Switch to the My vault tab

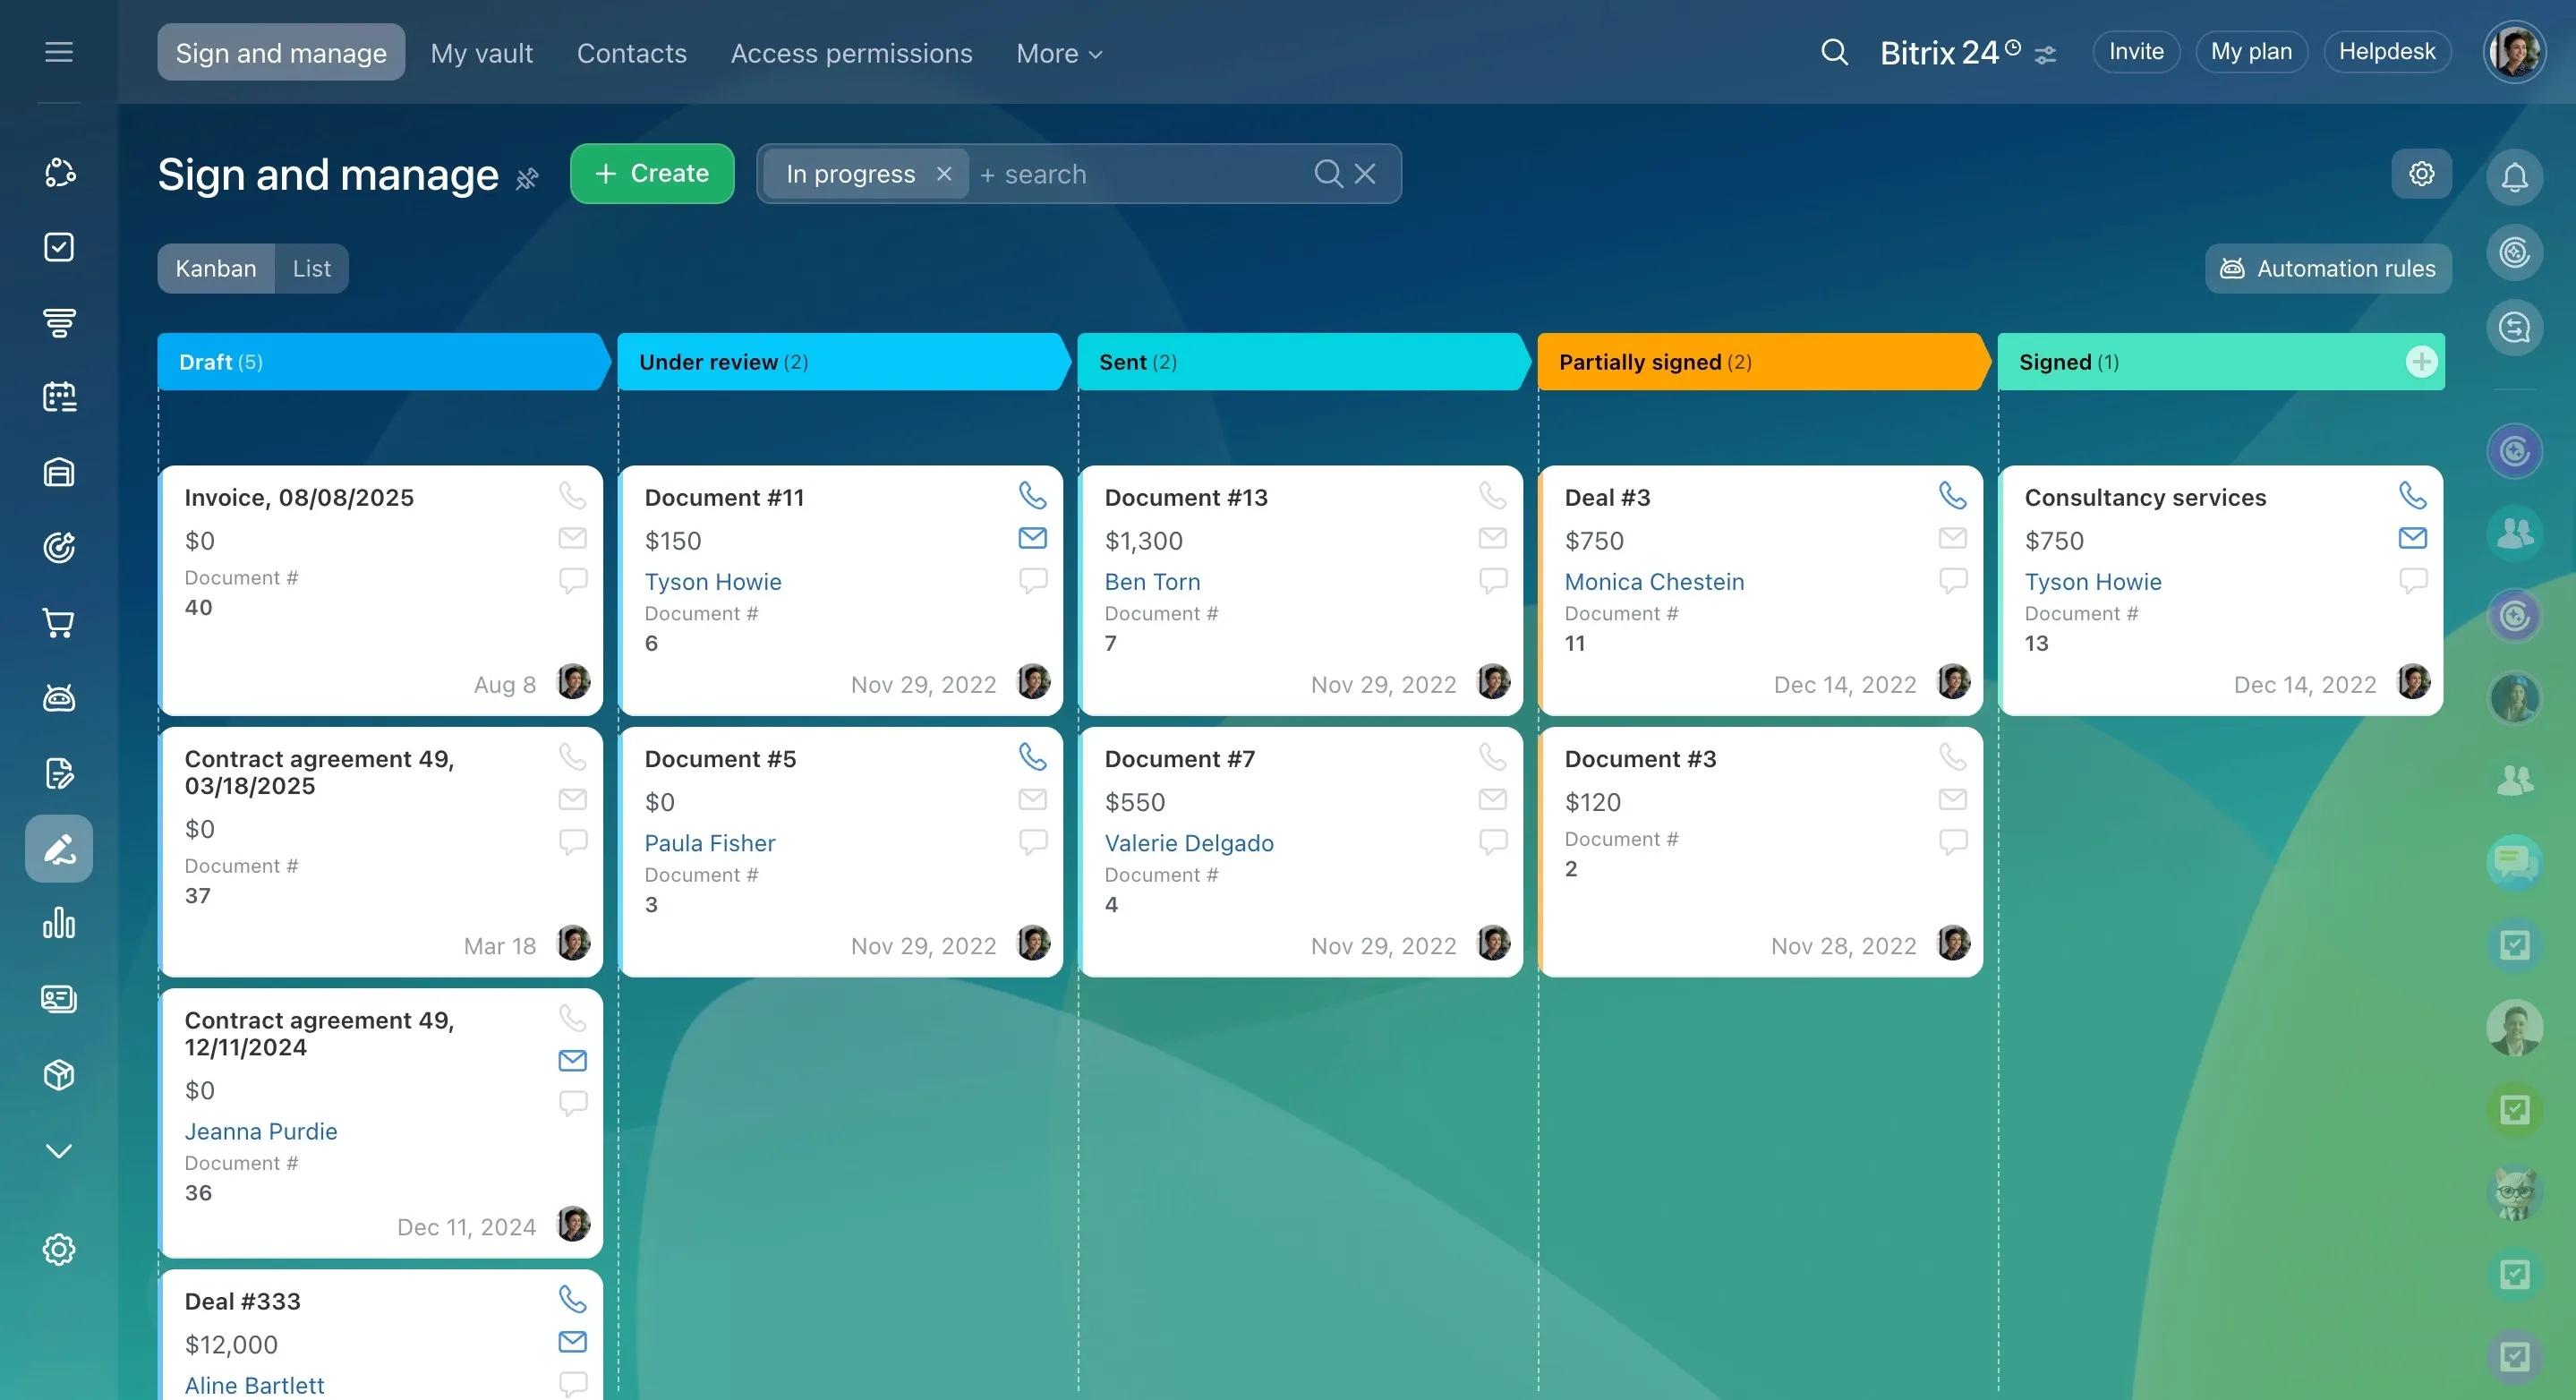coord(482,53)
